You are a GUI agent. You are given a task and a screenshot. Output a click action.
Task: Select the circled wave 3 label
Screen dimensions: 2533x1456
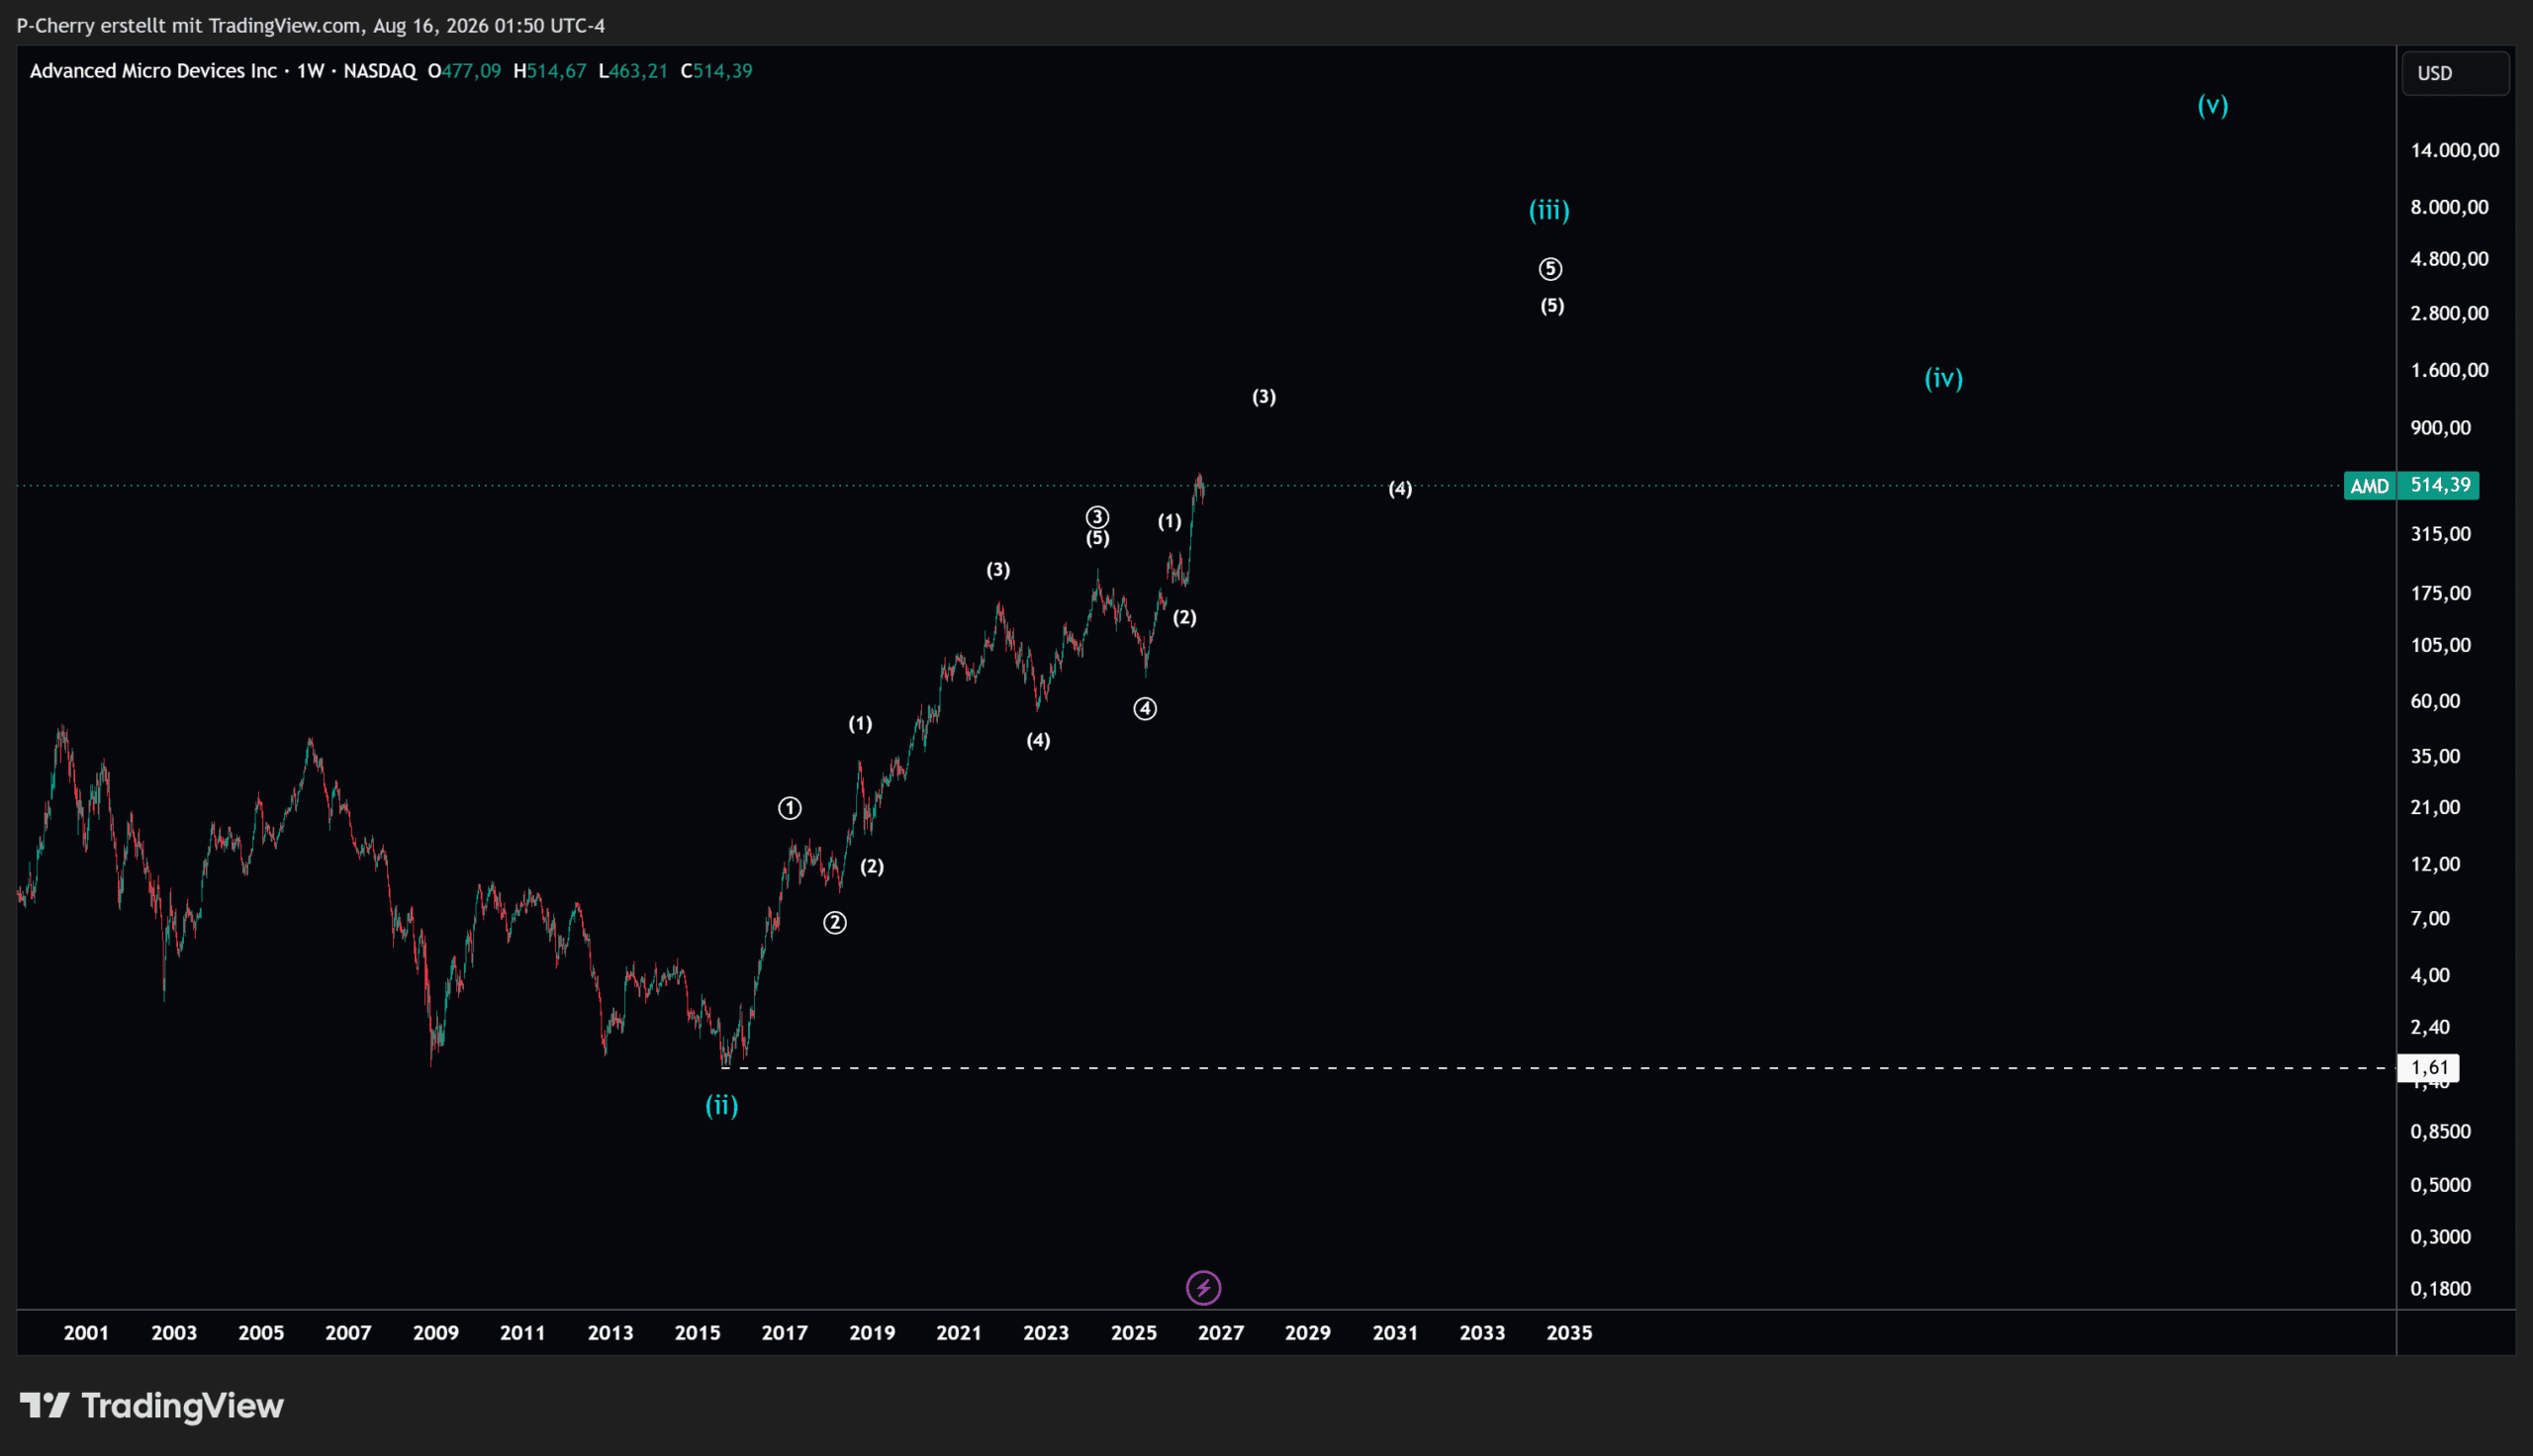(x=1097, y=517)
